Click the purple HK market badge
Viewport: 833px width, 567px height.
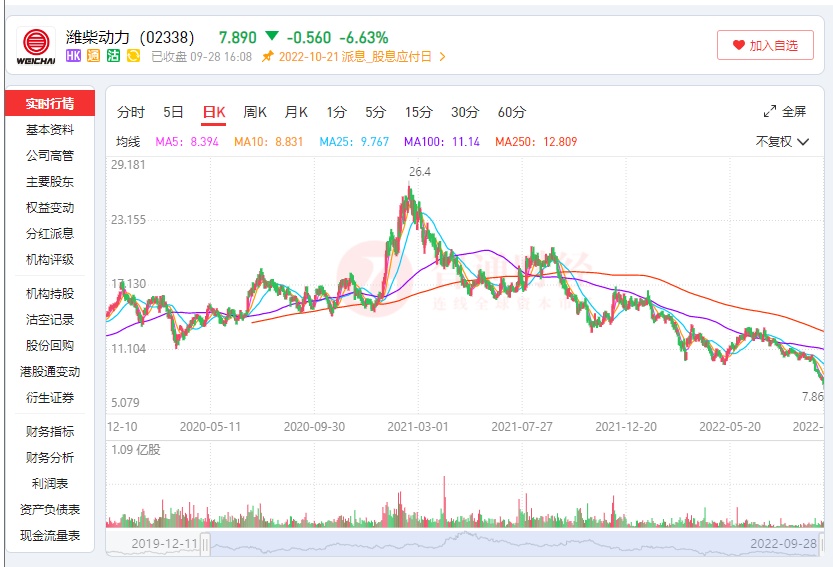coord(73,57)
